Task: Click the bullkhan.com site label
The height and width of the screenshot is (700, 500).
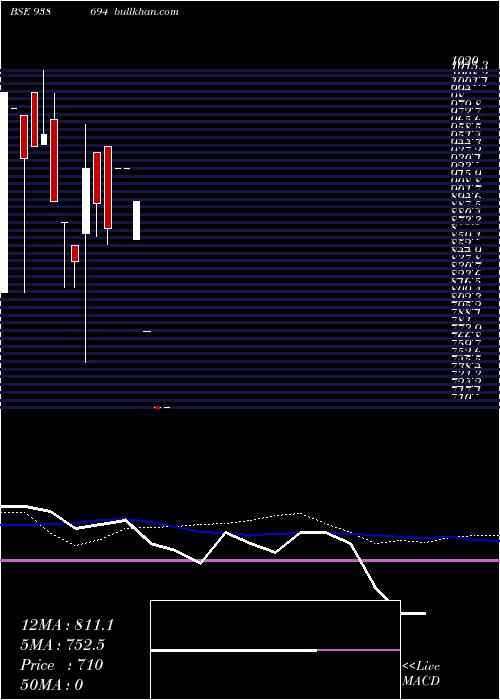Action: click(146, 12)
